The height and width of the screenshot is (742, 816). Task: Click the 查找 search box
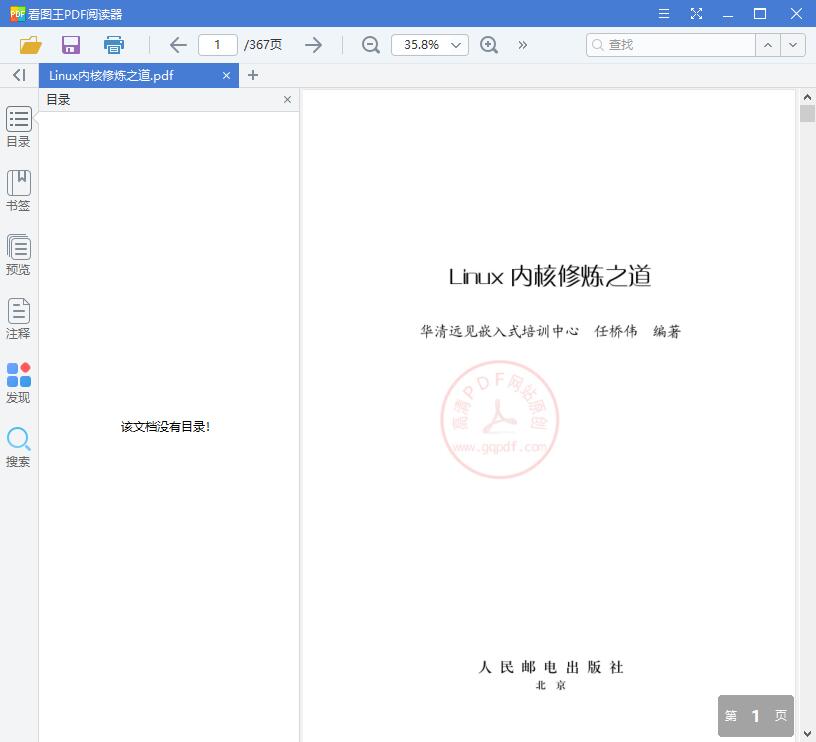click(671, 45)
